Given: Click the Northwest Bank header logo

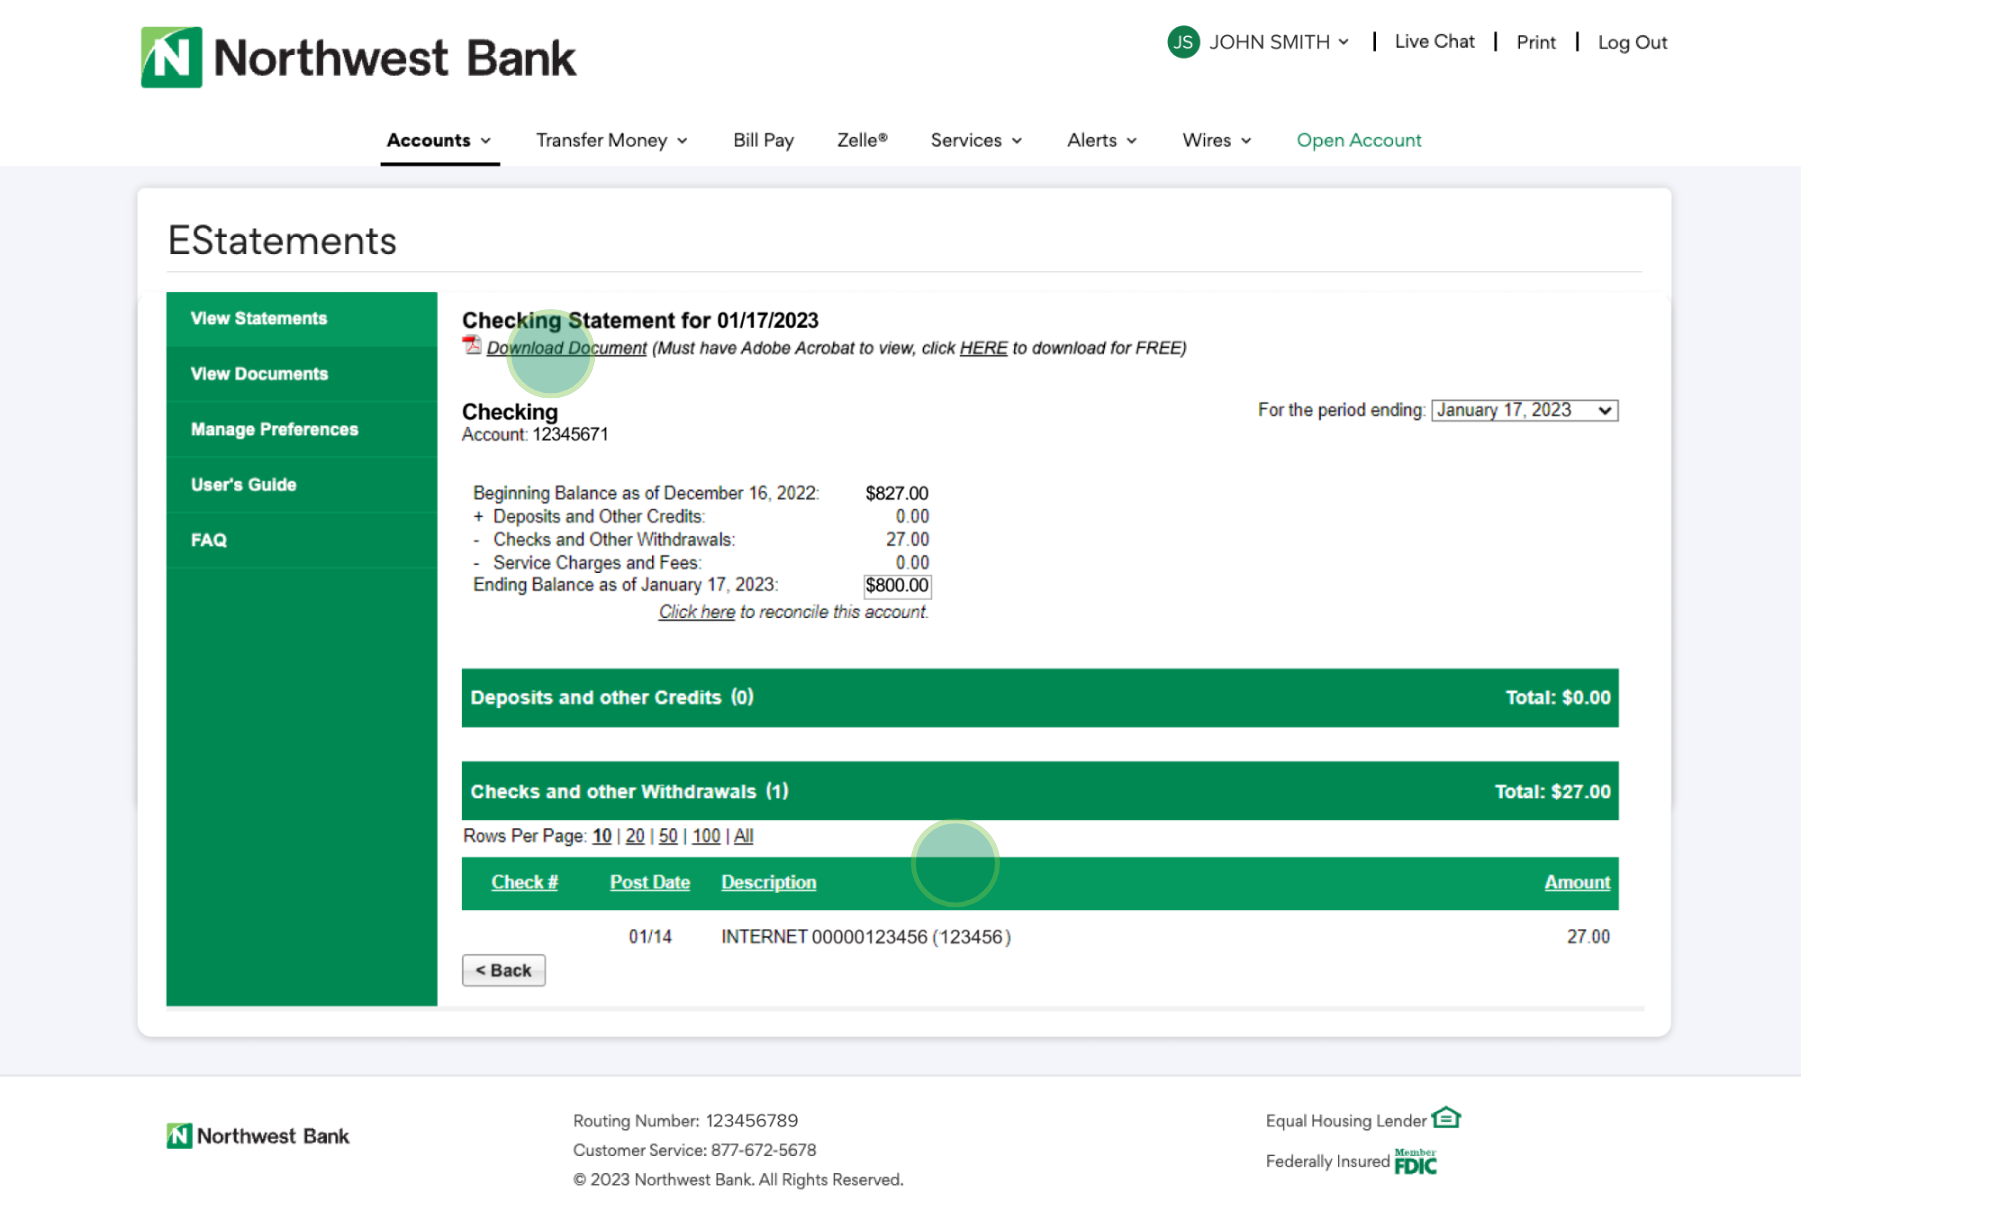Looking at the screenshot, I should tap(358, 57).
